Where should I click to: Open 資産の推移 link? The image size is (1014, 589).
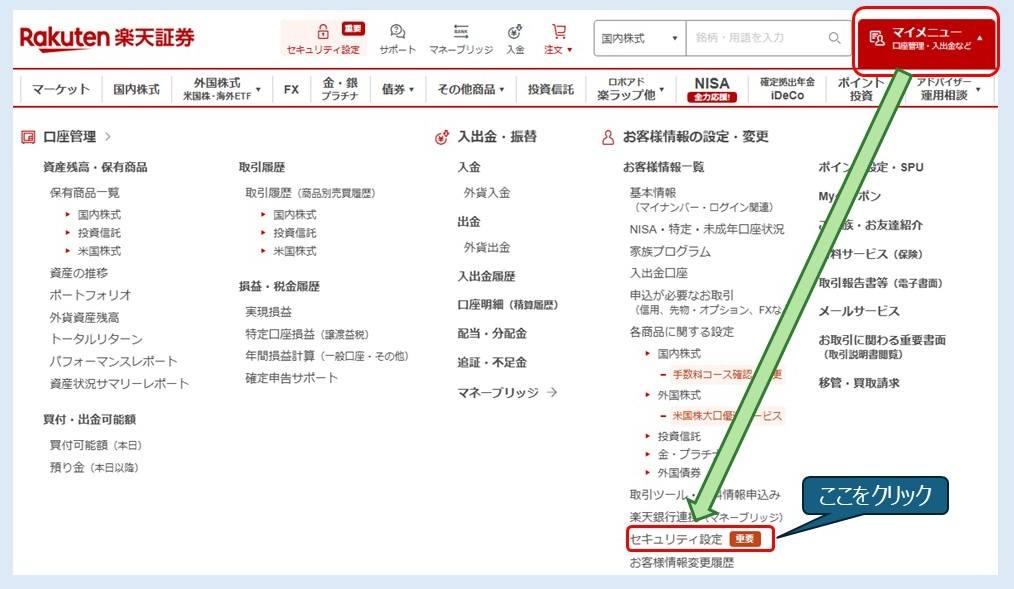pos(79,273)
